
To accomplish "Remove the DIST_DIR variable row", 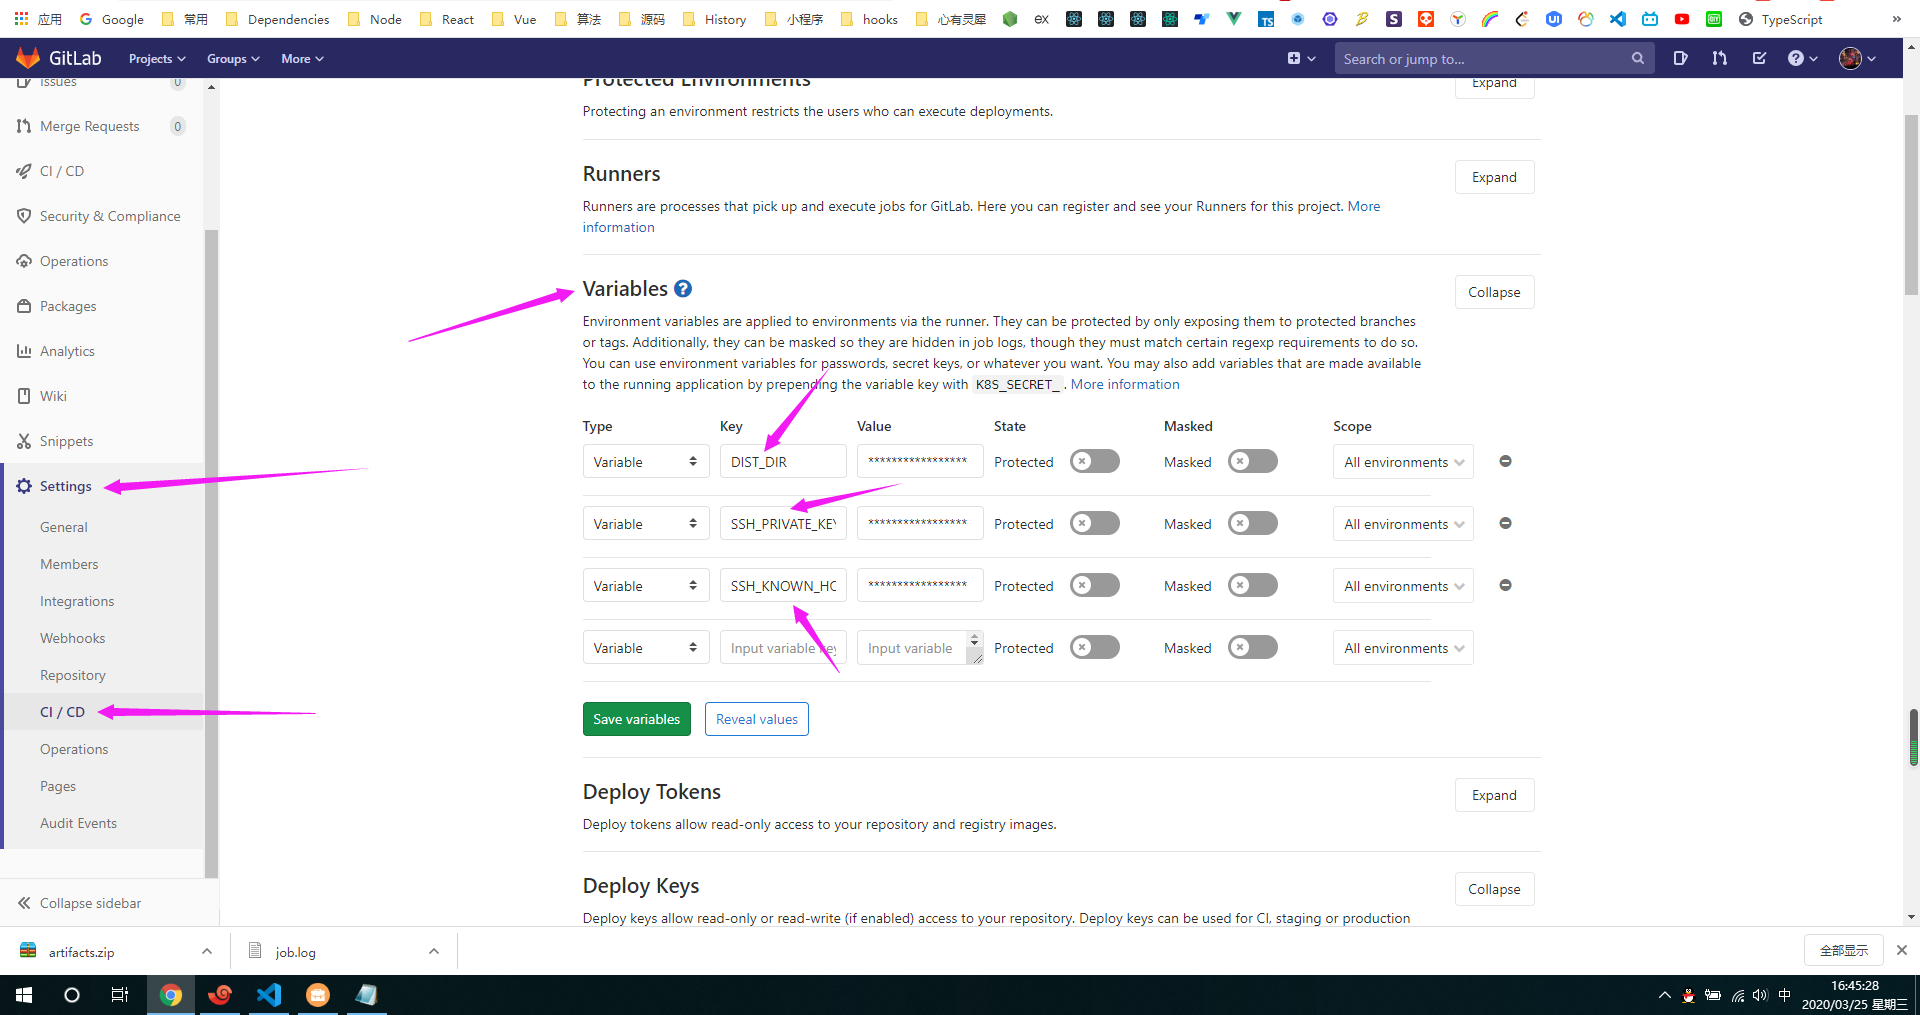I will [1505, 461].
